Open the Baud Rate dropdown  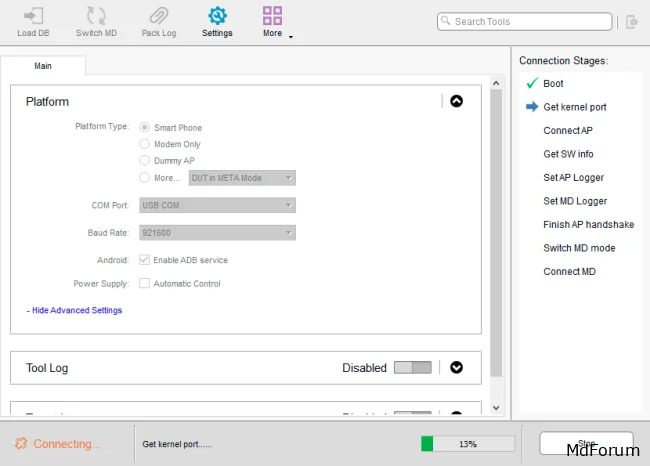(217, 233)
